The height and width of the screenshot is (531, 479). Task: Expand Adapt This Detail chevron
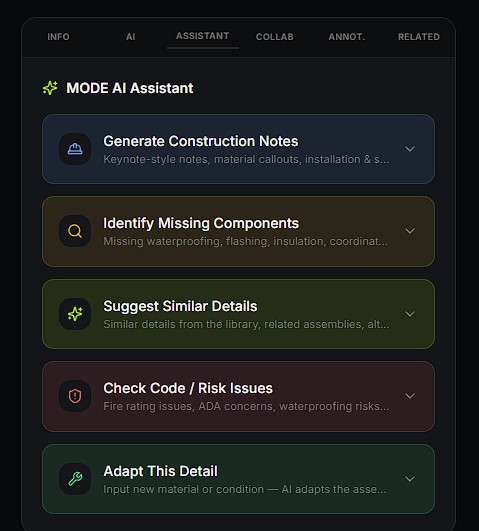(x=410, y=479)
